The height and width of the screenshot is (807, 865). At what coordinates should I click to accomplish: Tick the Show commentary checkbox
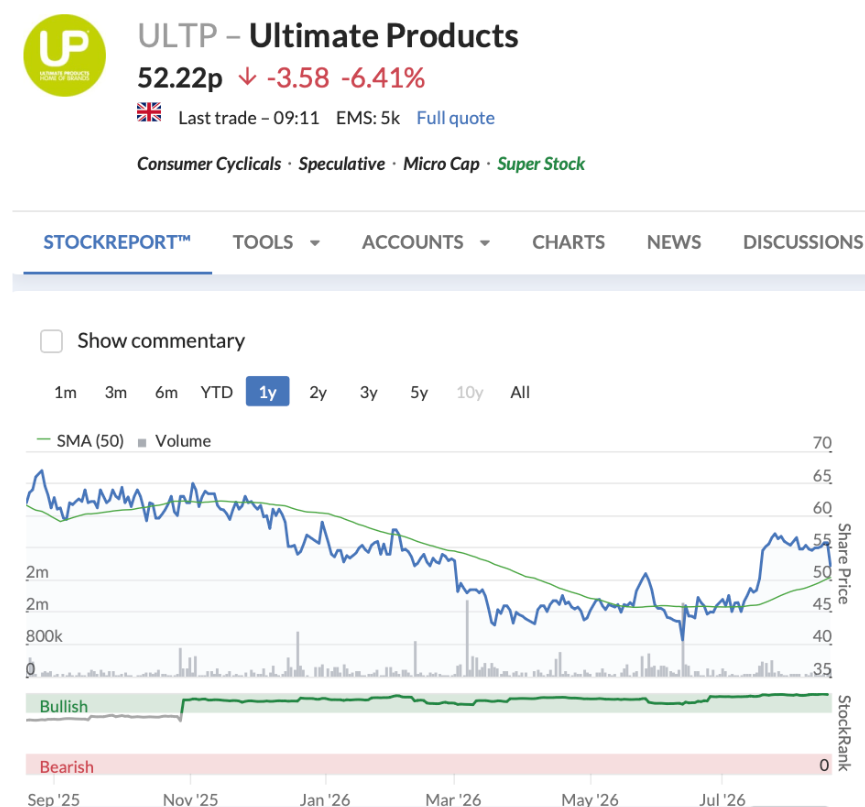click(51, 341)
